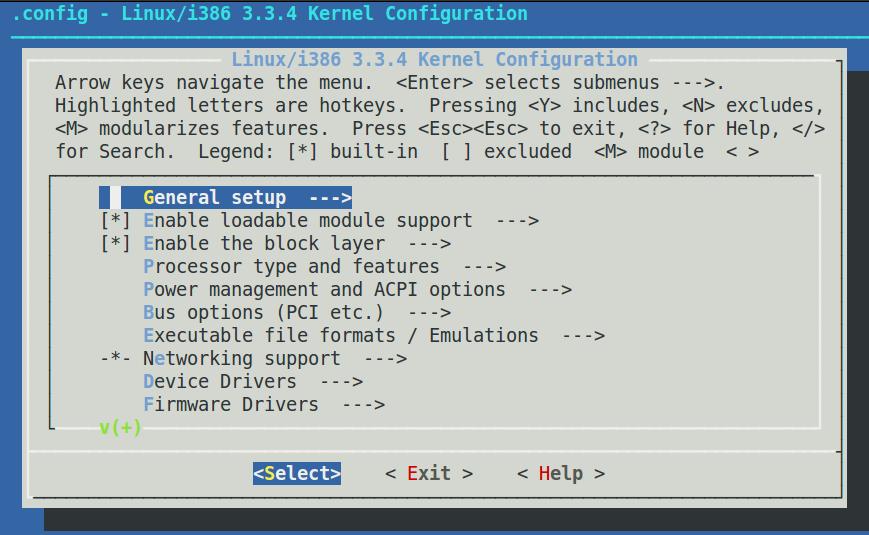
Task: Expand arrow after Power management and ACPI
Action: tap(550, 290)
